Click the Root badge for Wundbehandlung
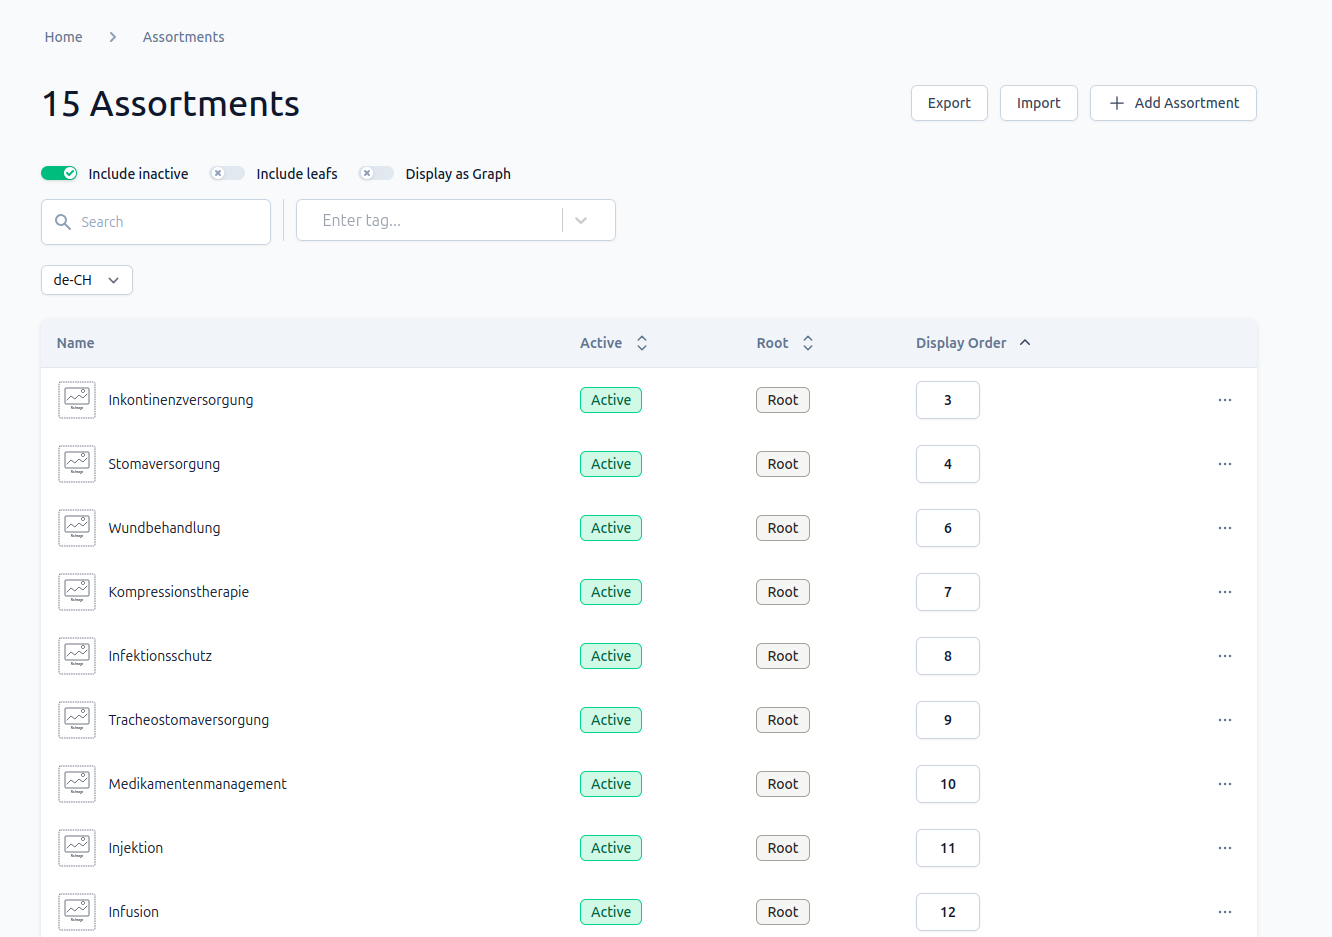 pos(783,528)
